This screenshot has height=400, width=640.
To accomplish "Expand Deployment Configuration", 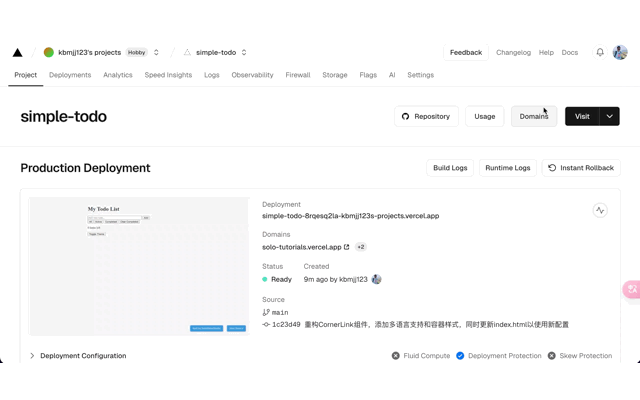I will point(78,356).
